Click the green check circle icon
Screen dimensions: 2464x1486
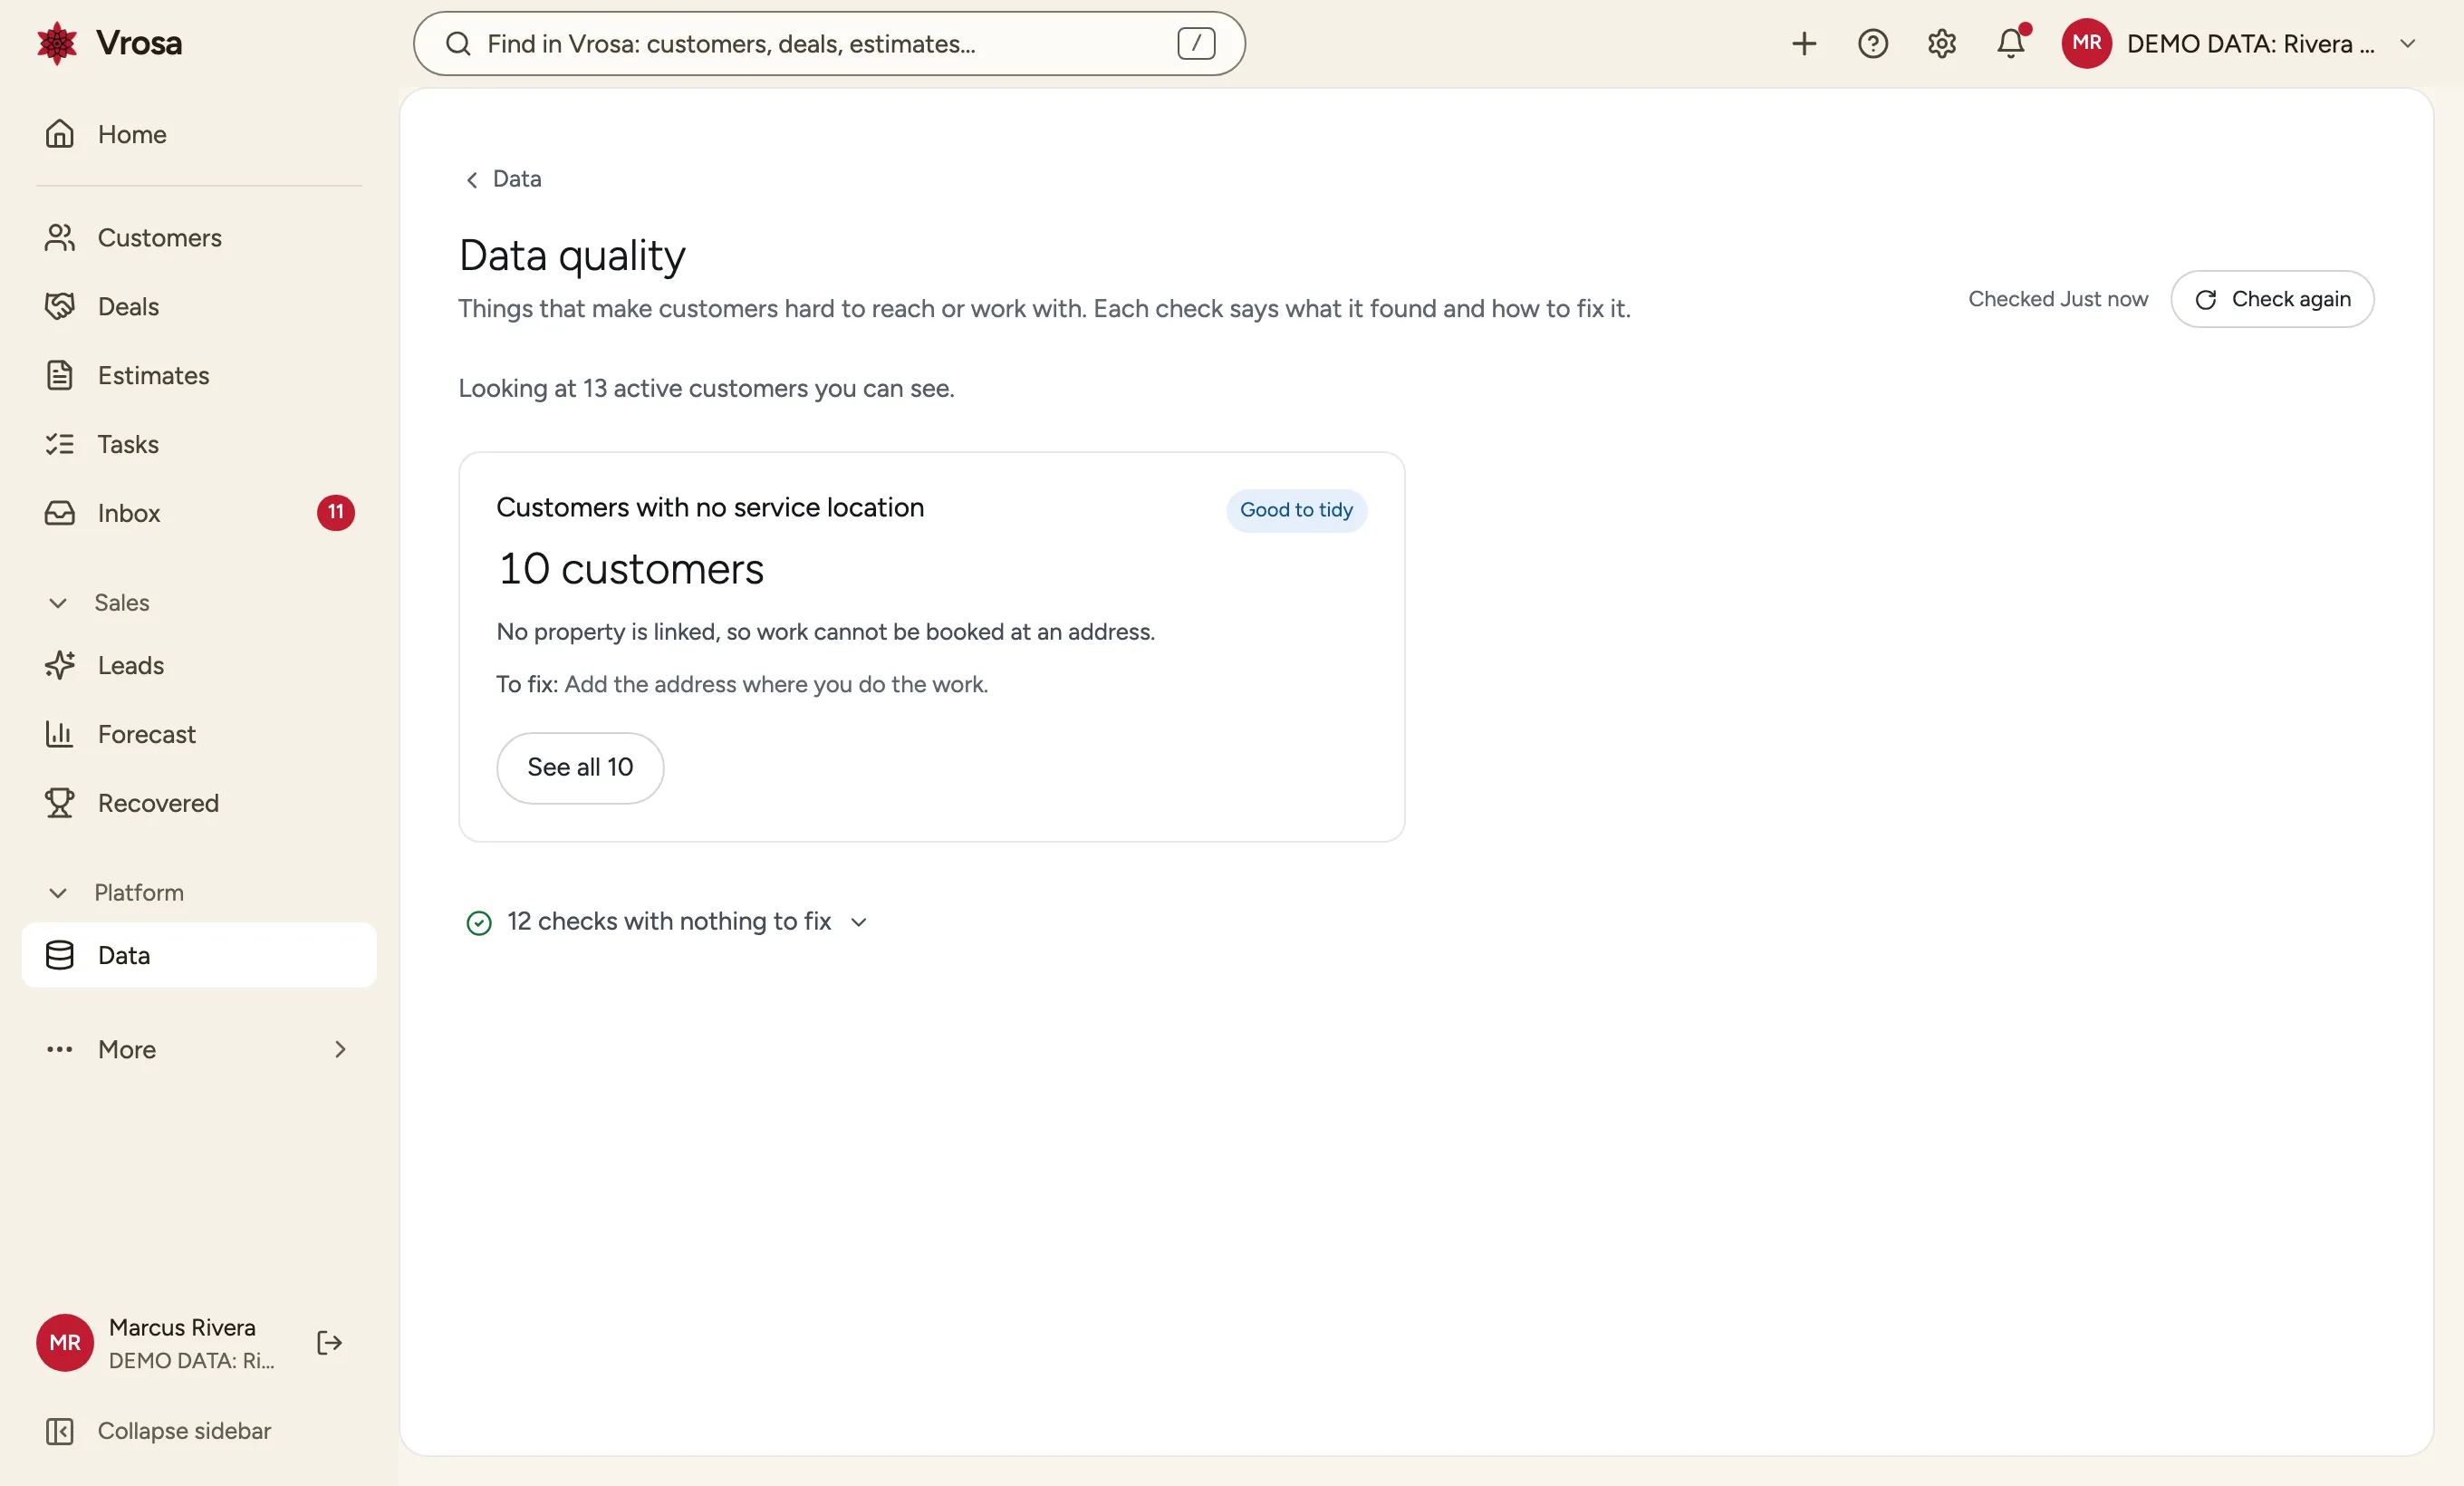[479, 923]
